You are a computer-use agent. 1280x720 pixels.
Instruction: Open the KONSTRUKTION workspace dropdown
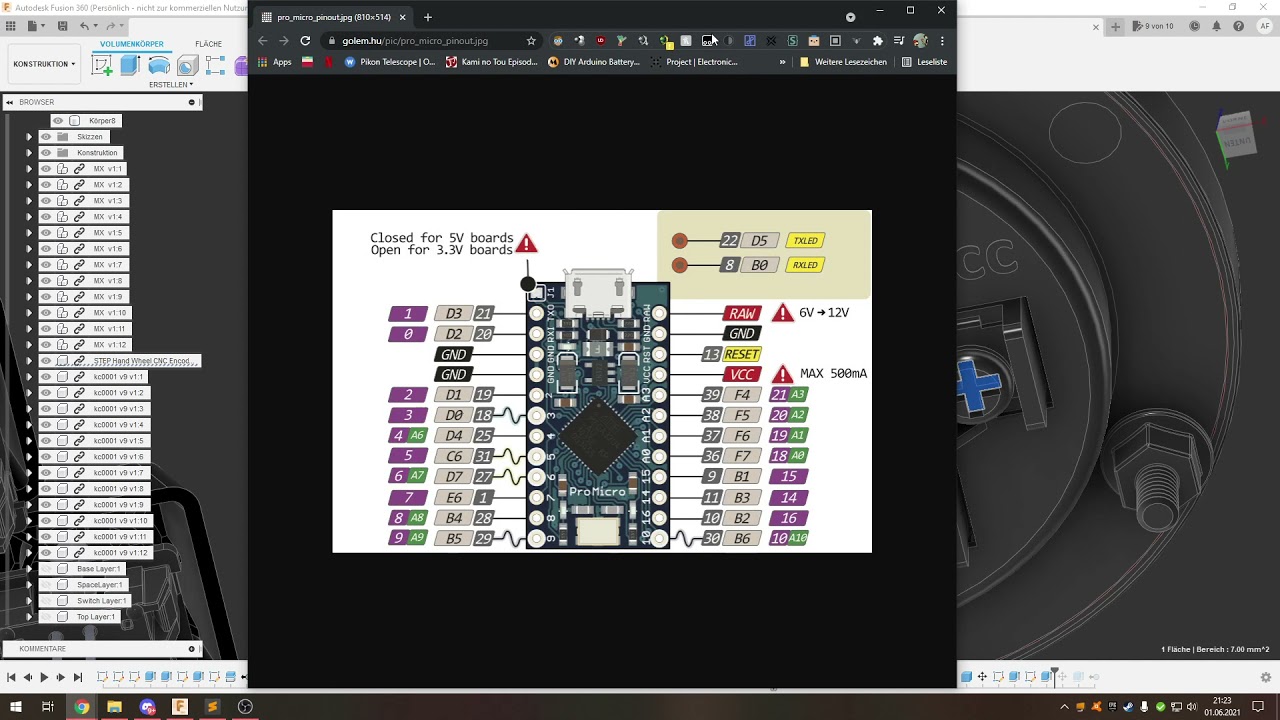click(x=43, y=64)
